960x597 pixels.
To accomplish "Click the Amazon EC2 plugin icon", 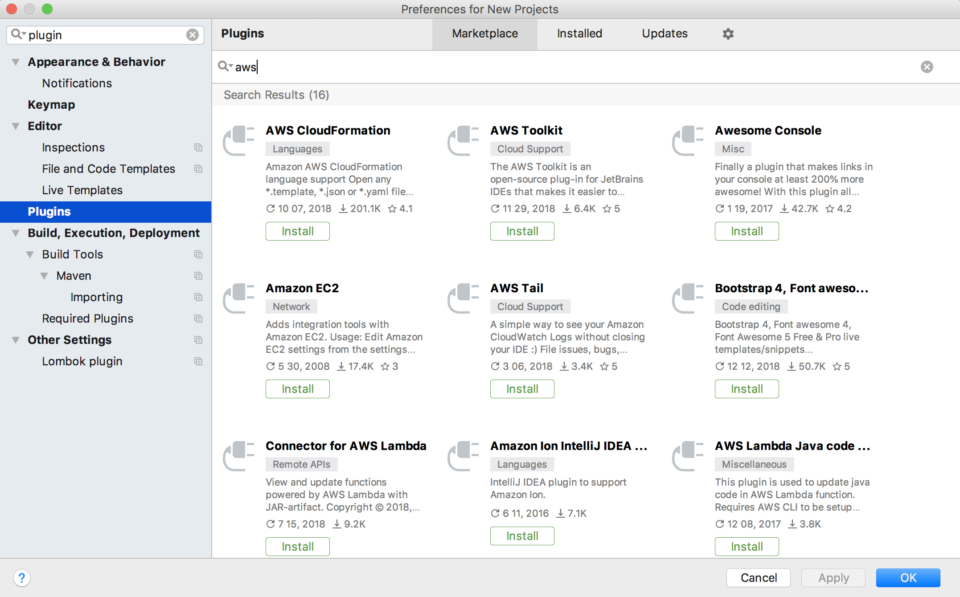I will coord(239,298).
